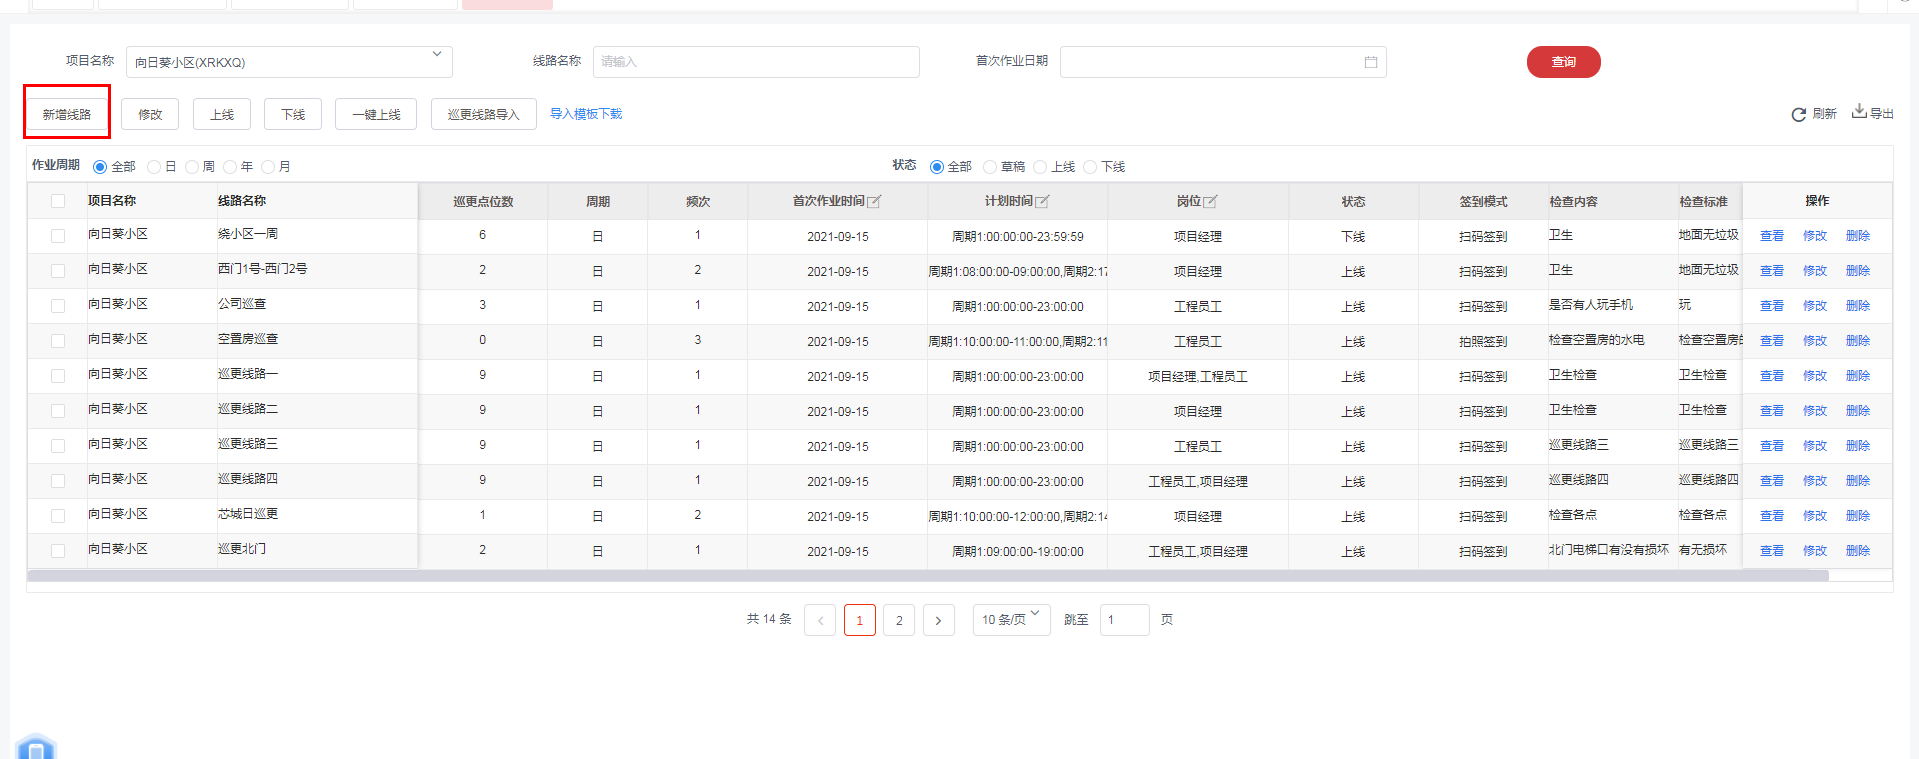The height and width of the screenshot is (759, 1919).
Task: Click the 线路名称 input field
Action: coord(756,62)
